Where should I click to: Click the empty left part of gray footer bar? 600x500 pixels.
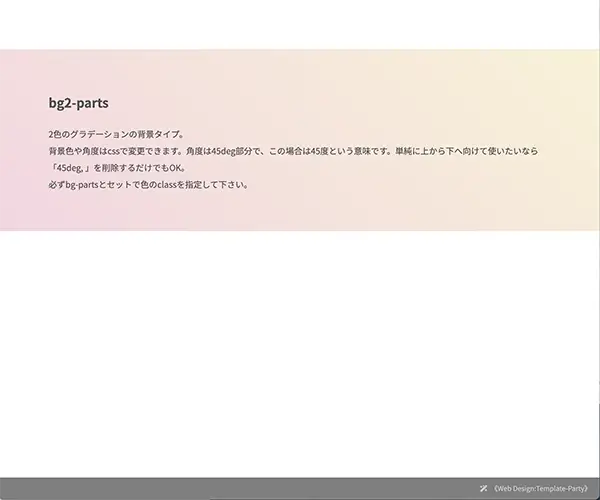[x=150, y=489]
